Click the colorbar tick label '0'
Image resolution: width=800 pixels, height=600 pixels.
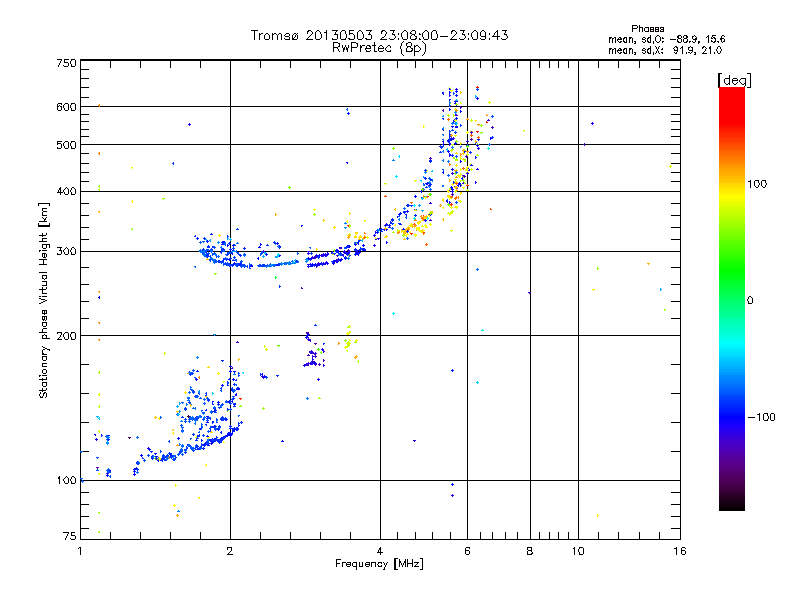pyautogui.click(x=750, y=301)
